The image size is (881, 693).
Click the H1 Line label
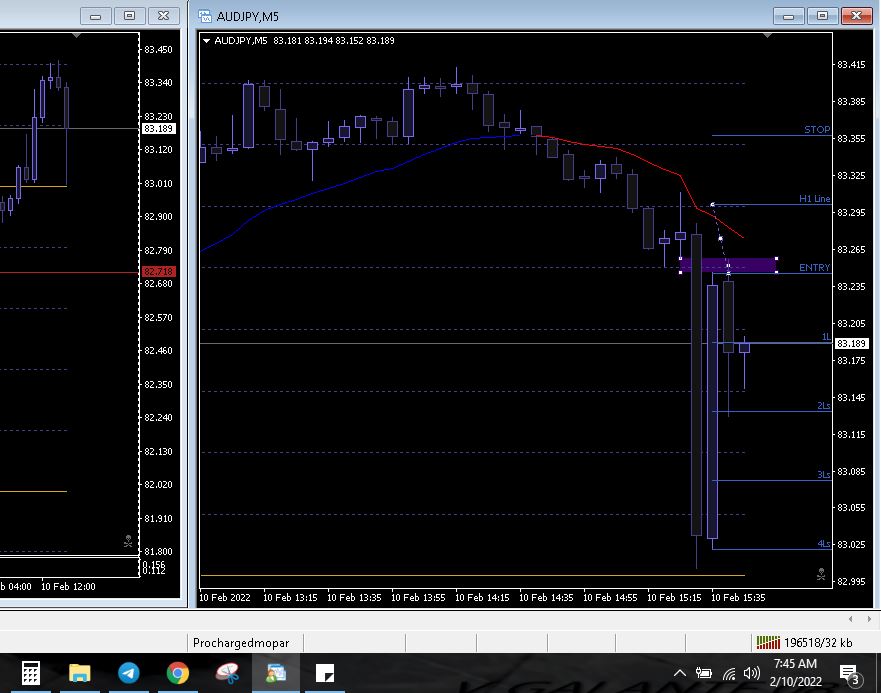click(814, 199)
